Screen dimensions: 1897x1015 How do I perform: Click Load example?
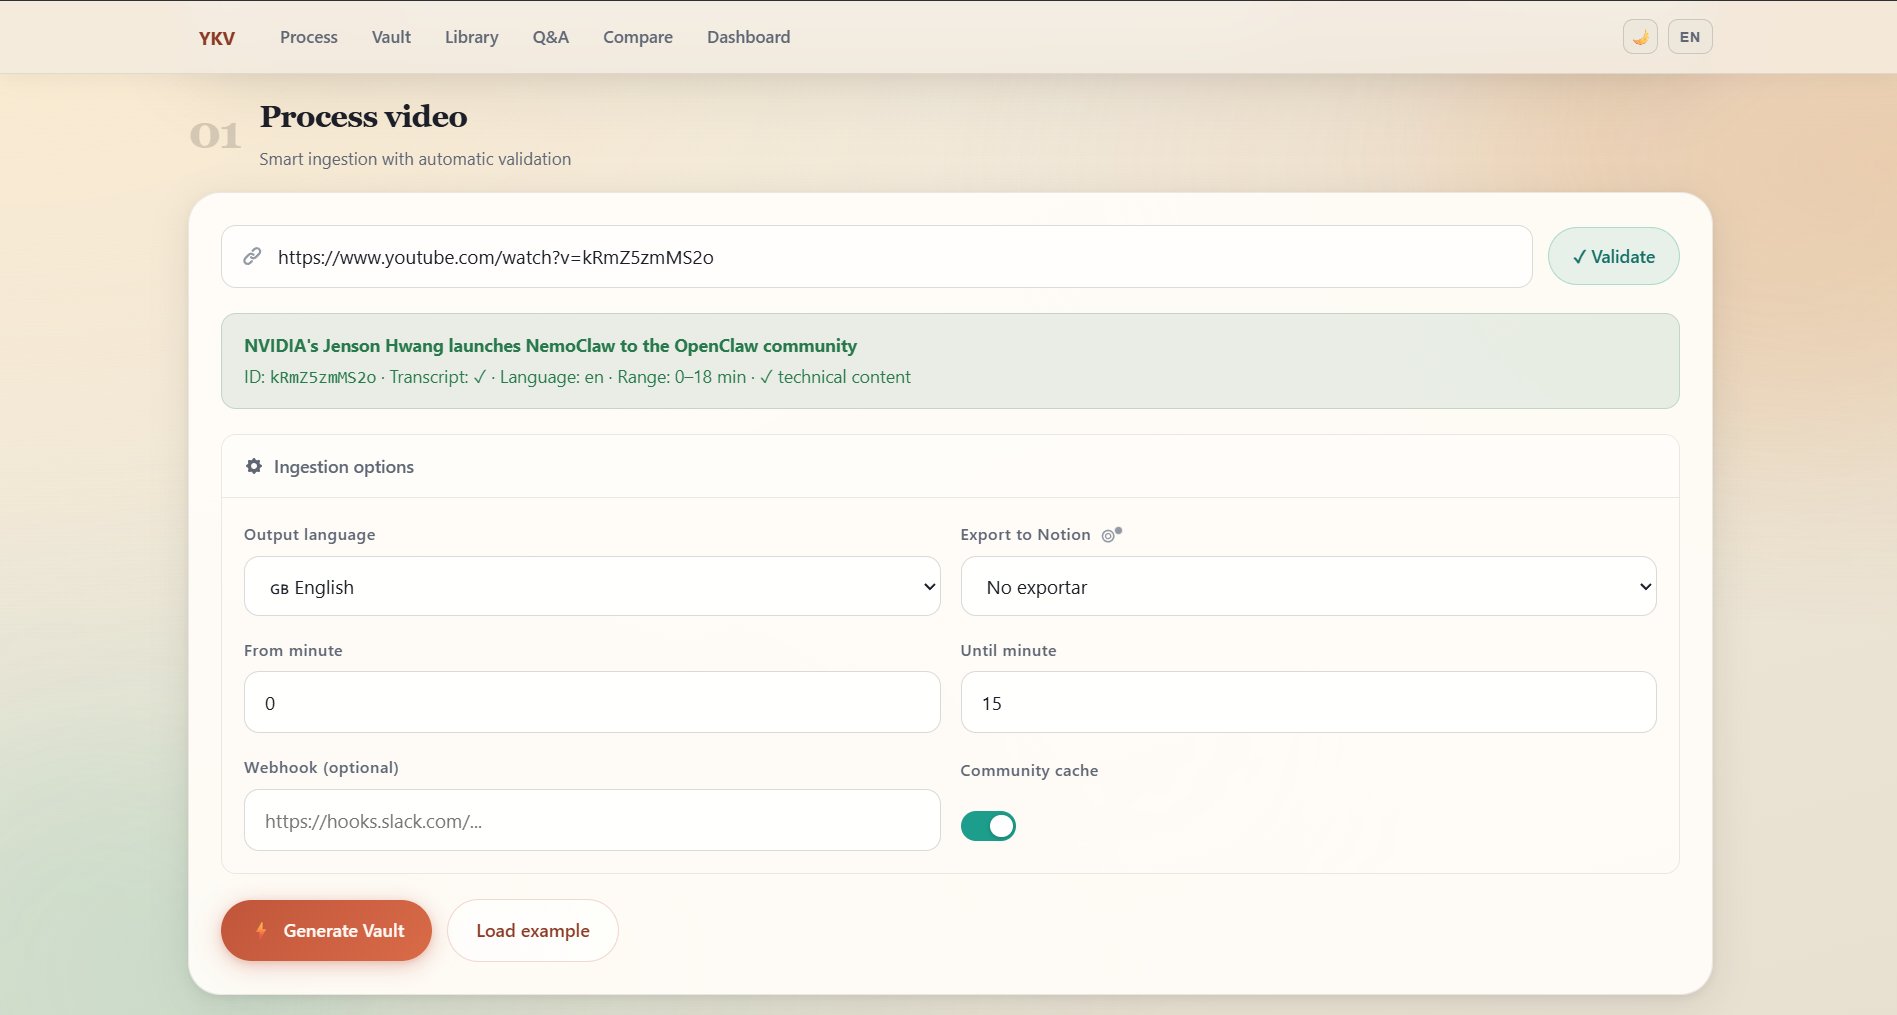pos(532,930)
